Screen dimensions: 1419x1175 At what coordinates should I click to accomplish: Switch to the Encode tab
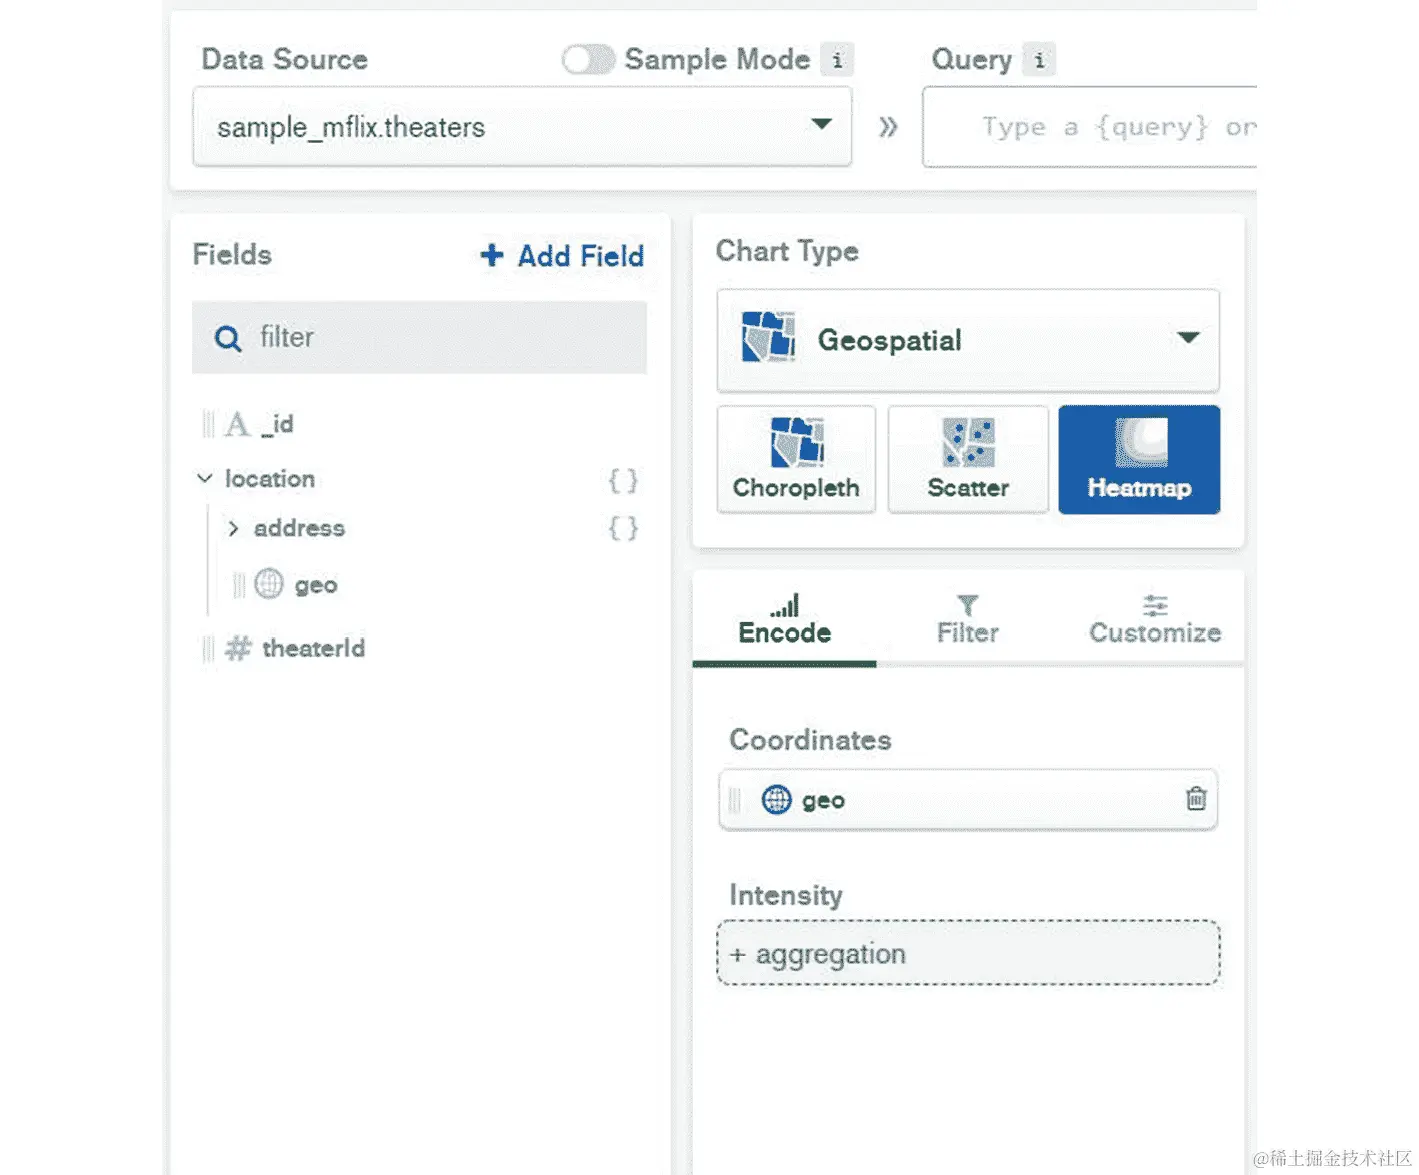click(x=785, y=620)
